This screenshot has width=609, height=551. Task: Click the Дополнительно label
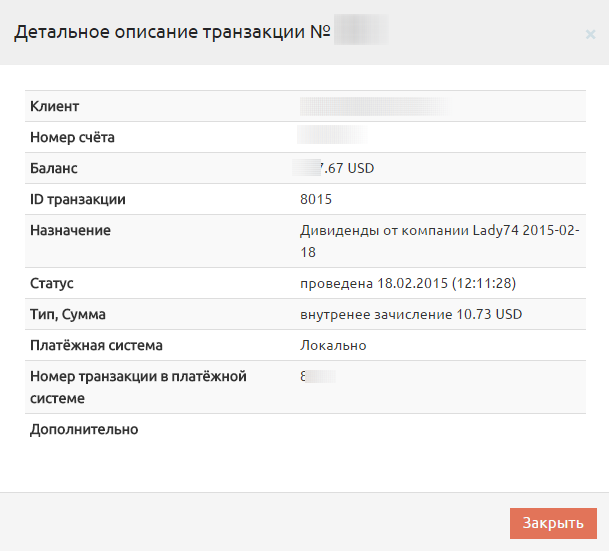click(x=84, y=429)
